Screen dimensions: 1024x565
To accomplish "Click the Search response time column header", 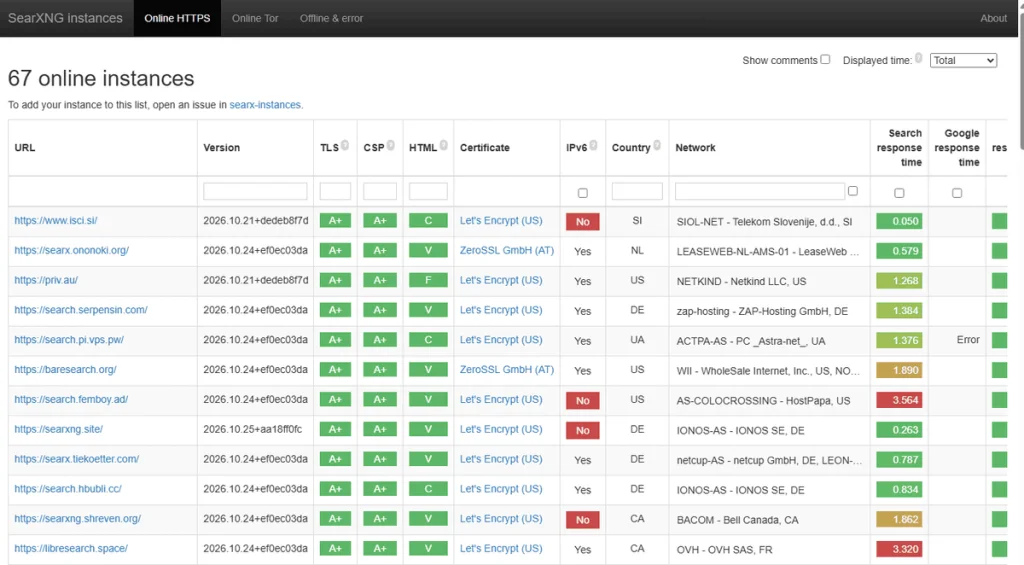I will tap(899, 148).
